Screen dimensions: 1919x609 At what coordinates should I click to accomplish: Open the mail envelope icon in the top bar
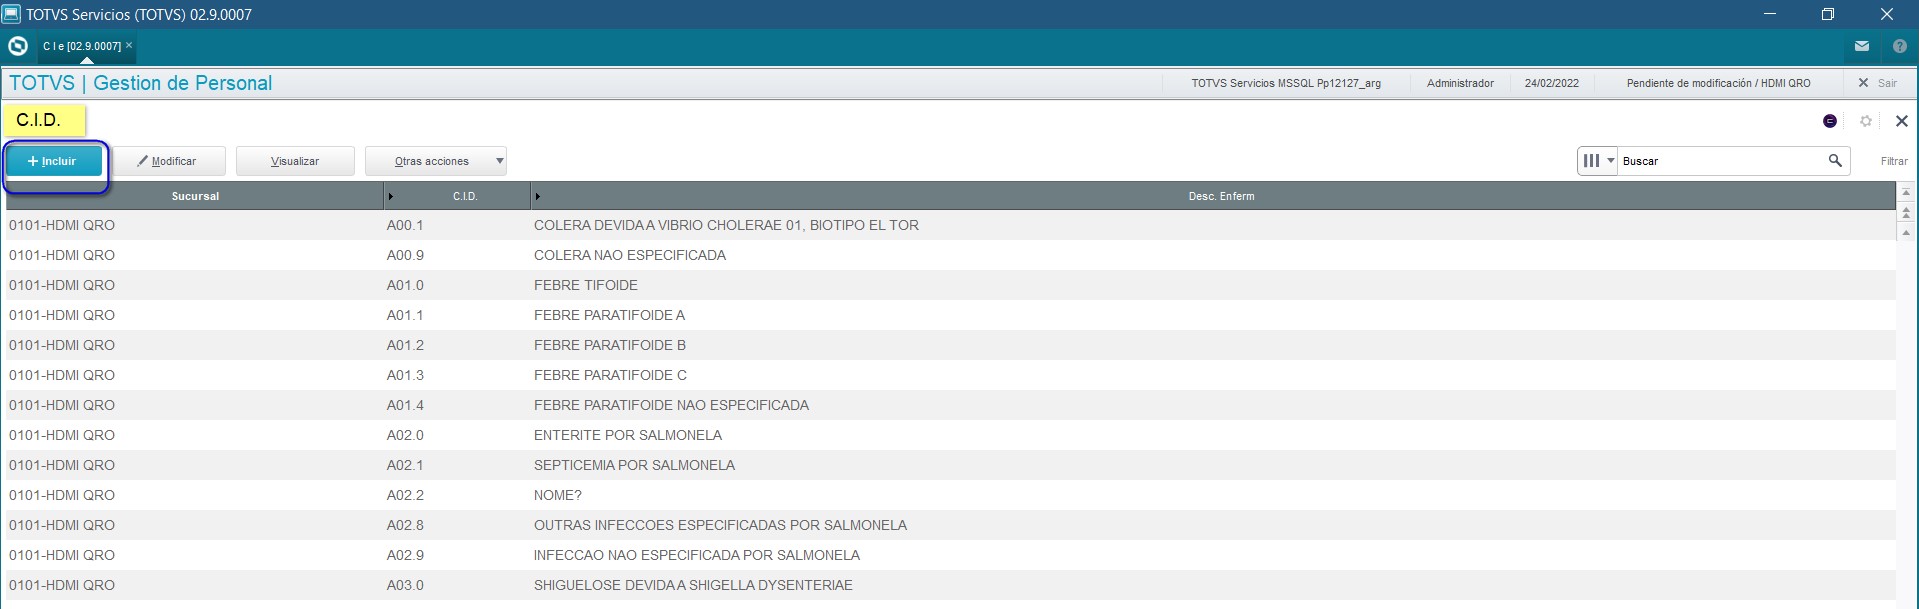(1862, 46)
